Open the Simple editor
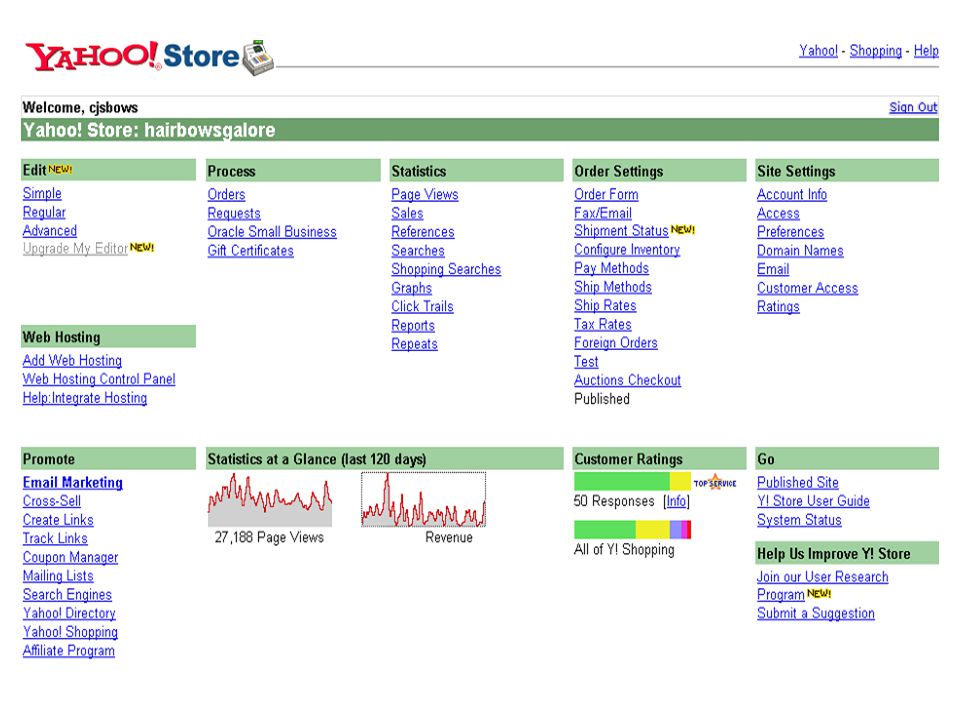The height and width of the screenshot is (720, 960). click(42, 193)
